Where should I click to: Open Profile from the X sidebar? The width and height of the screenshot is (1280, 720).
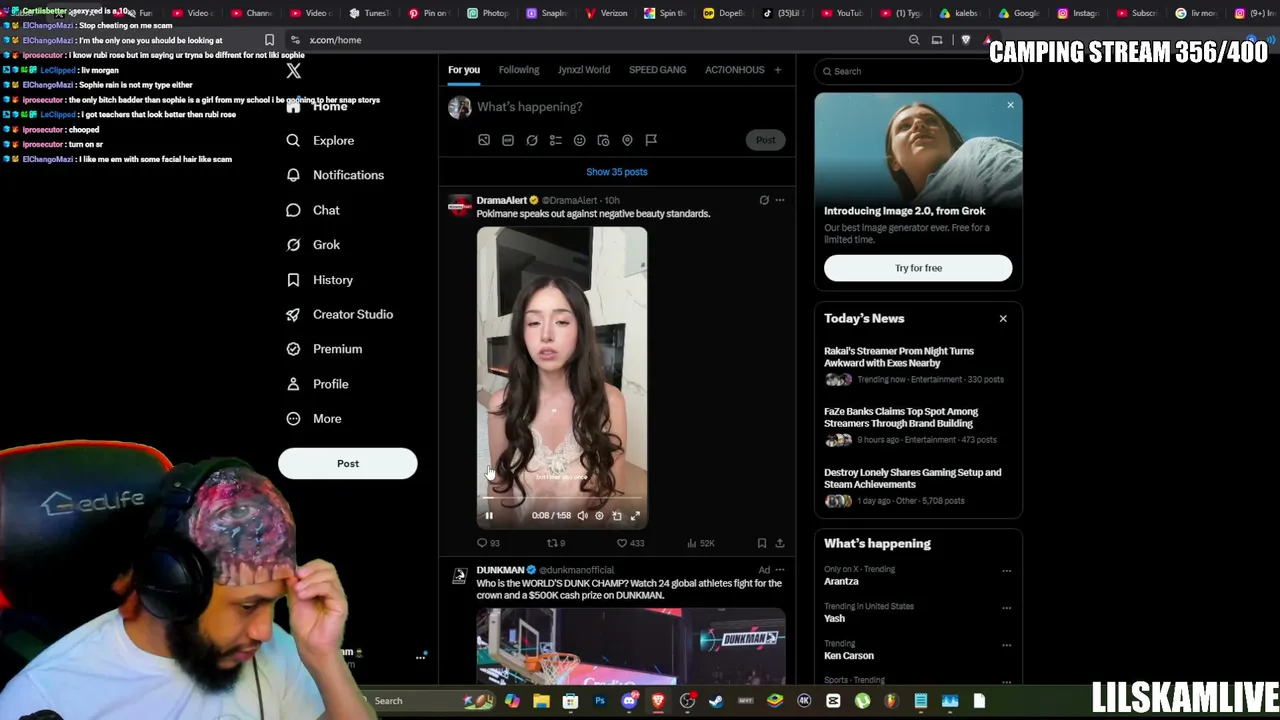tap(318, 384)
